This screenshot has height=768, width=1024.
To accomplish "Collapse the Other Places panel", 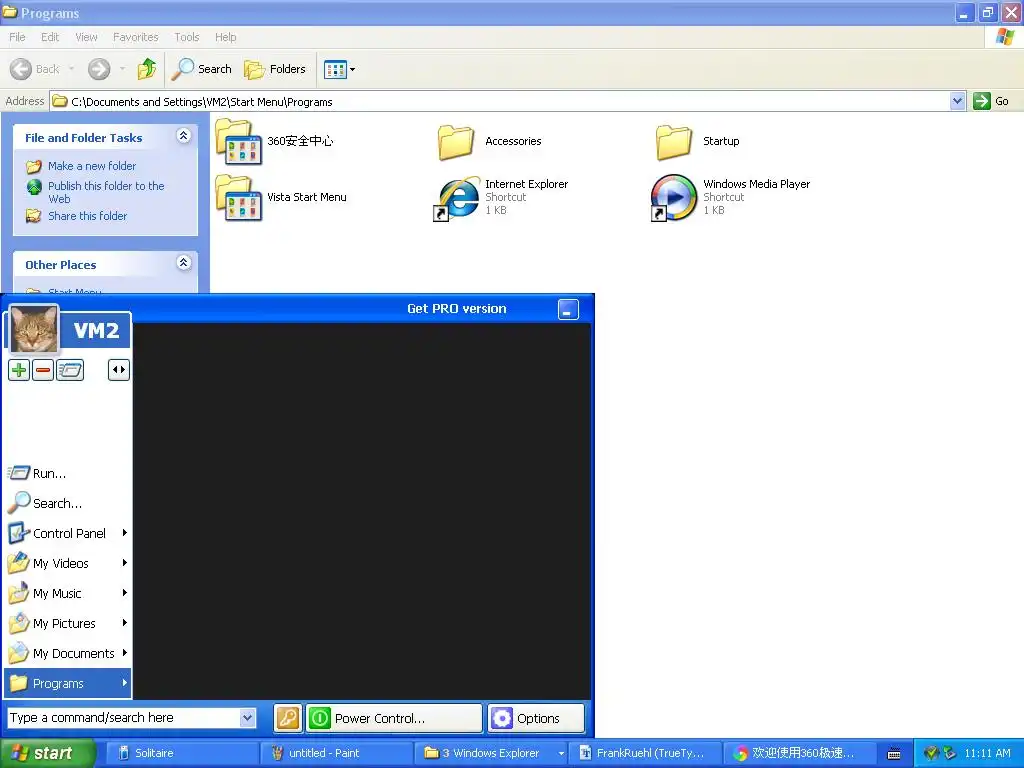I will [x=184, y=263].
